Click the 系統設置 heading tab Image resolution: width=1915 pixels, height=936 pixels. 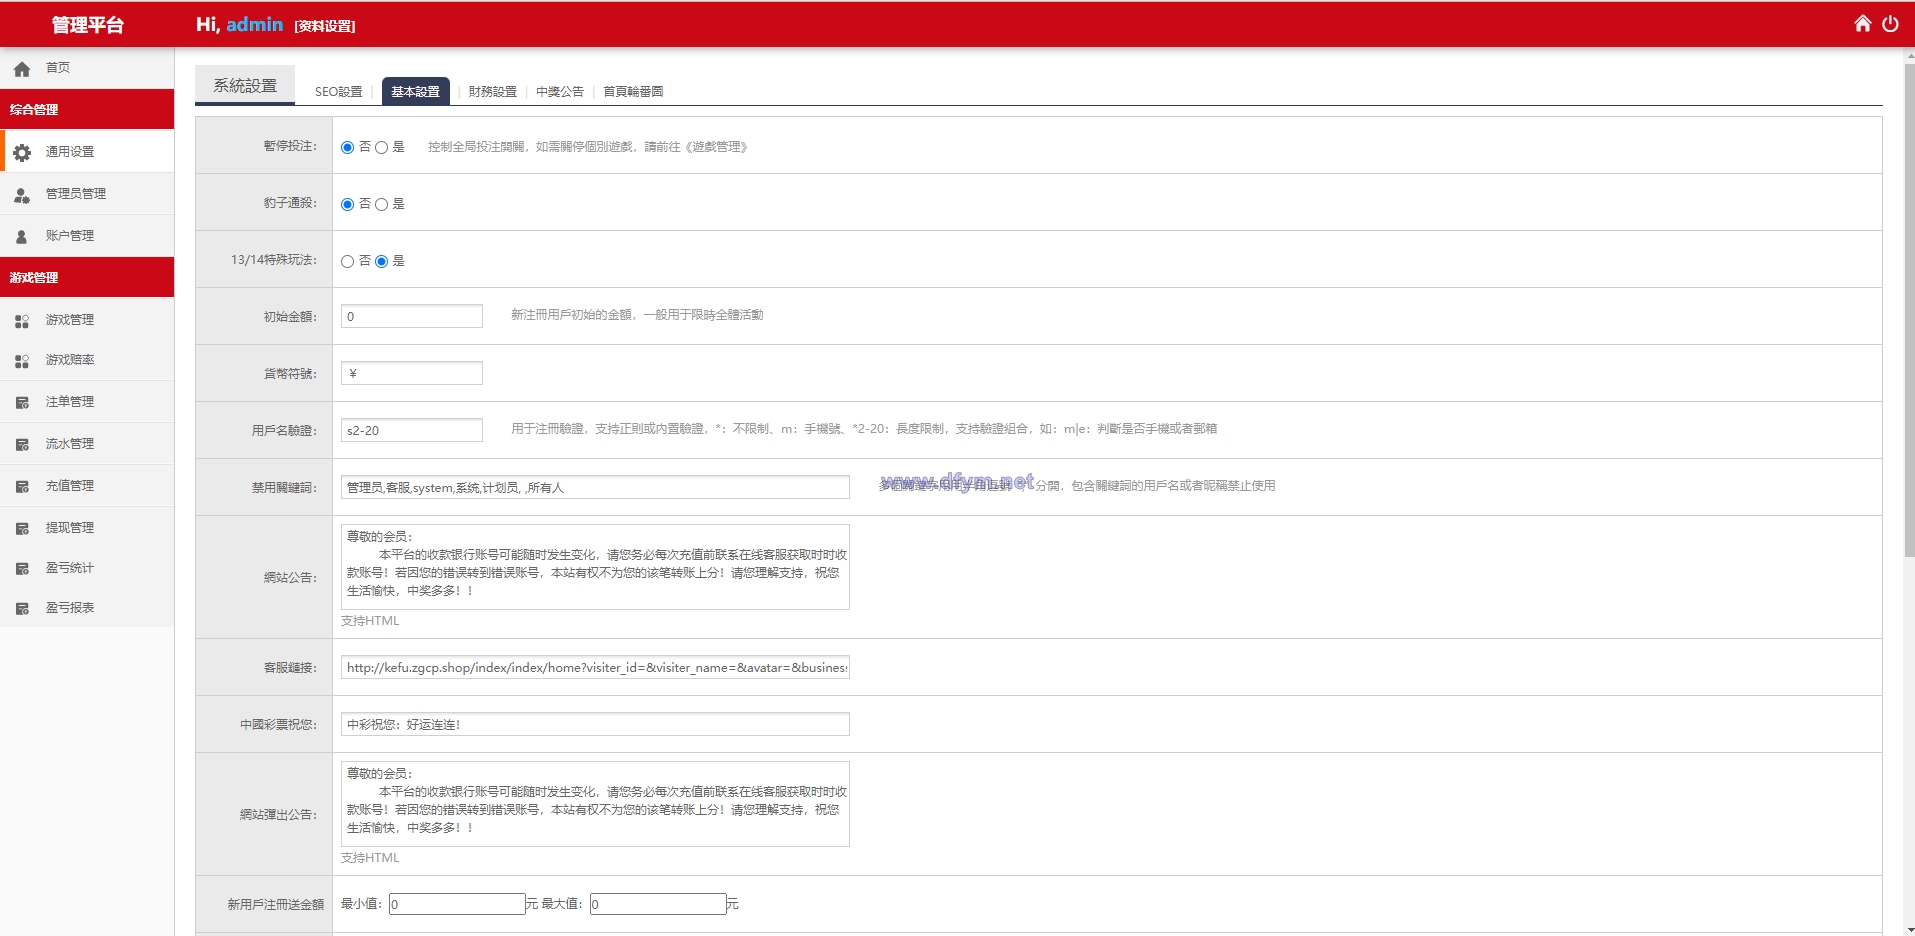245,86
